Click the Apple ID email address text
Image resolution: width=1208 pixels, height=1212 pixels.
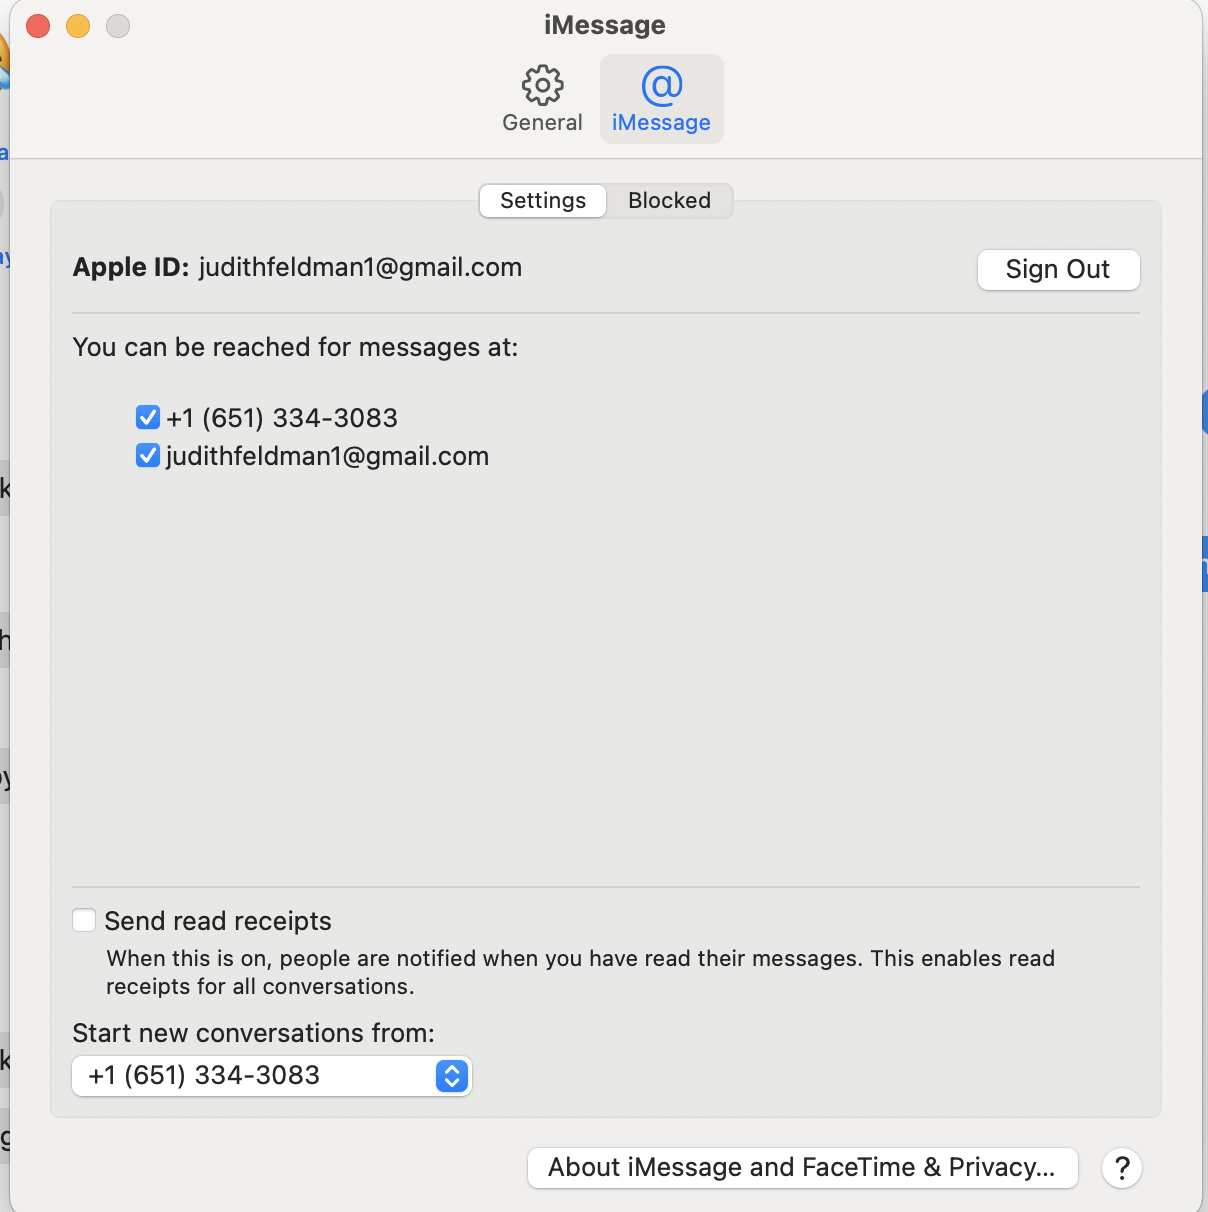360,267
